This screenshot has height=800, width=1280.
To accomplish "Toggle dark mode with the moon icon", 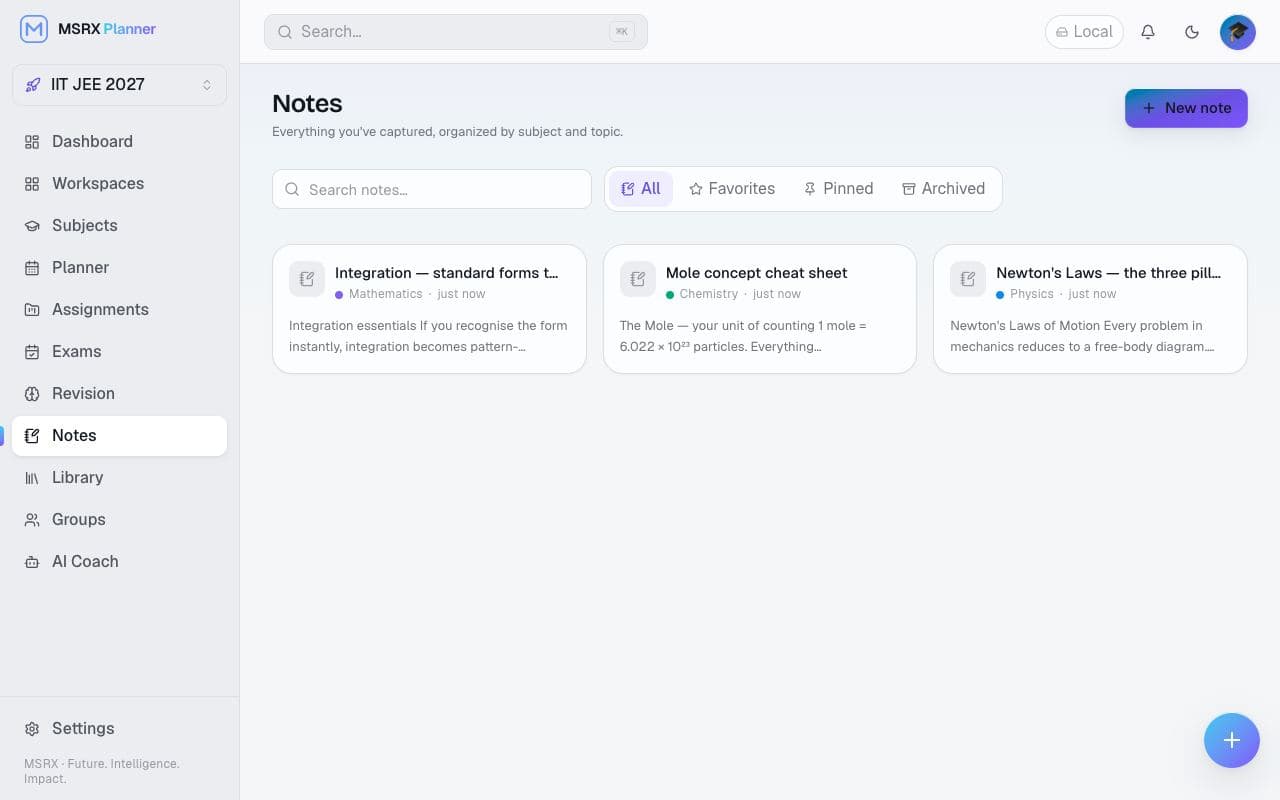I will (x=1192, y=32).
